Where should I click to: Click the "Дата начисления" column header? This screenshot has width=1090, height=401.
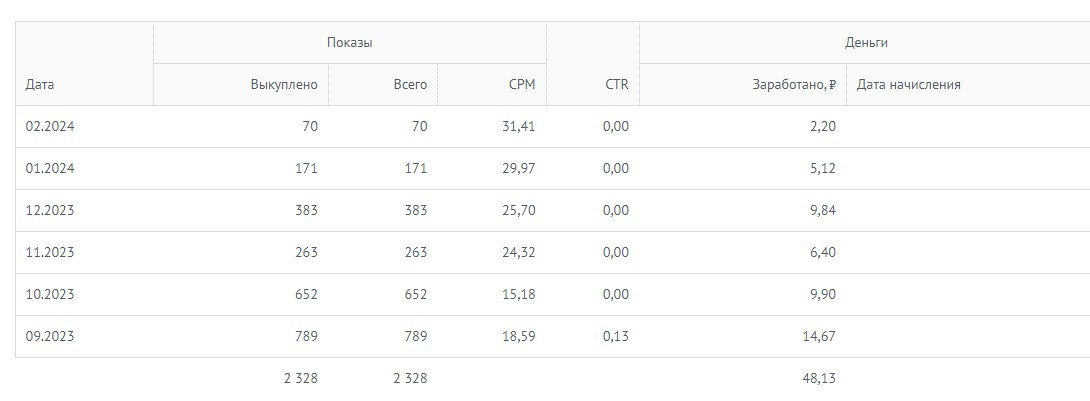coord(908,85)
